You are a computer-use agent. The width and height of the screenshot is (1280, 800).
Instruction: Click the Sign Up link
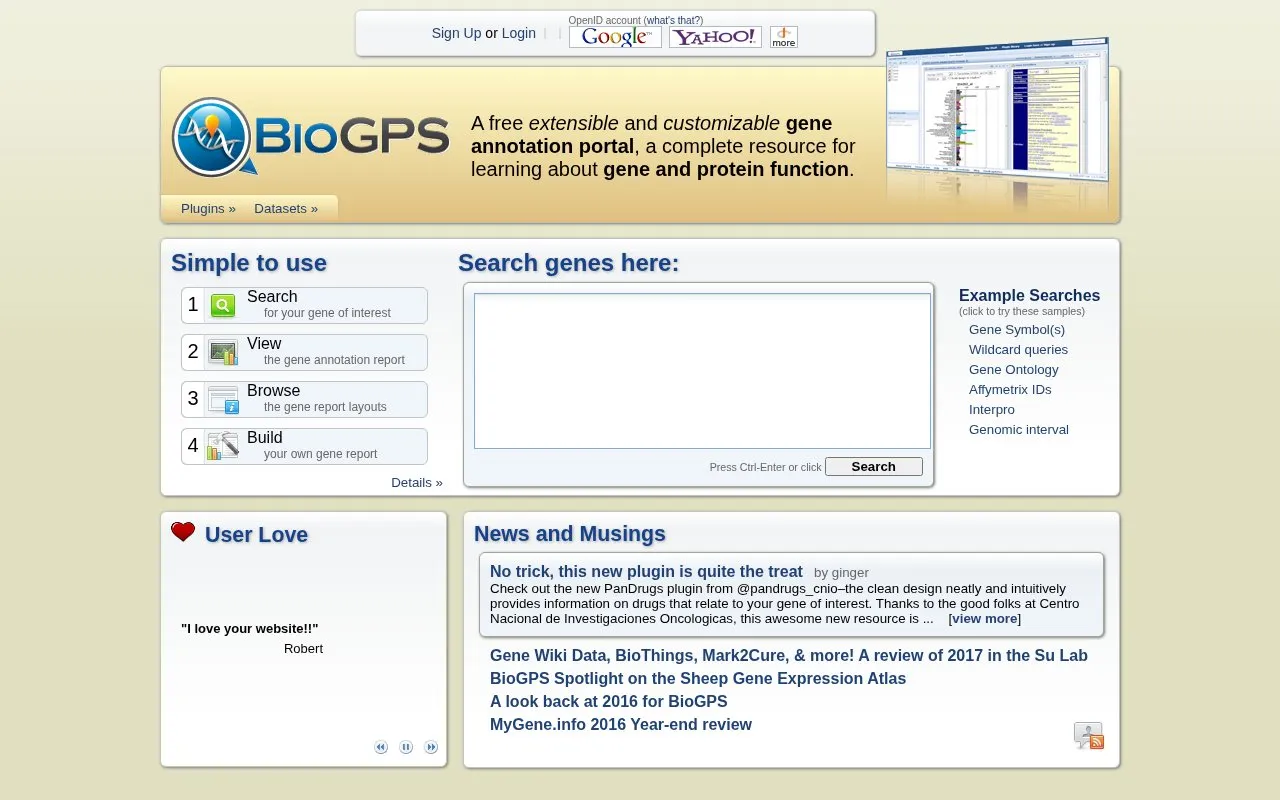[x=456, y=33]
